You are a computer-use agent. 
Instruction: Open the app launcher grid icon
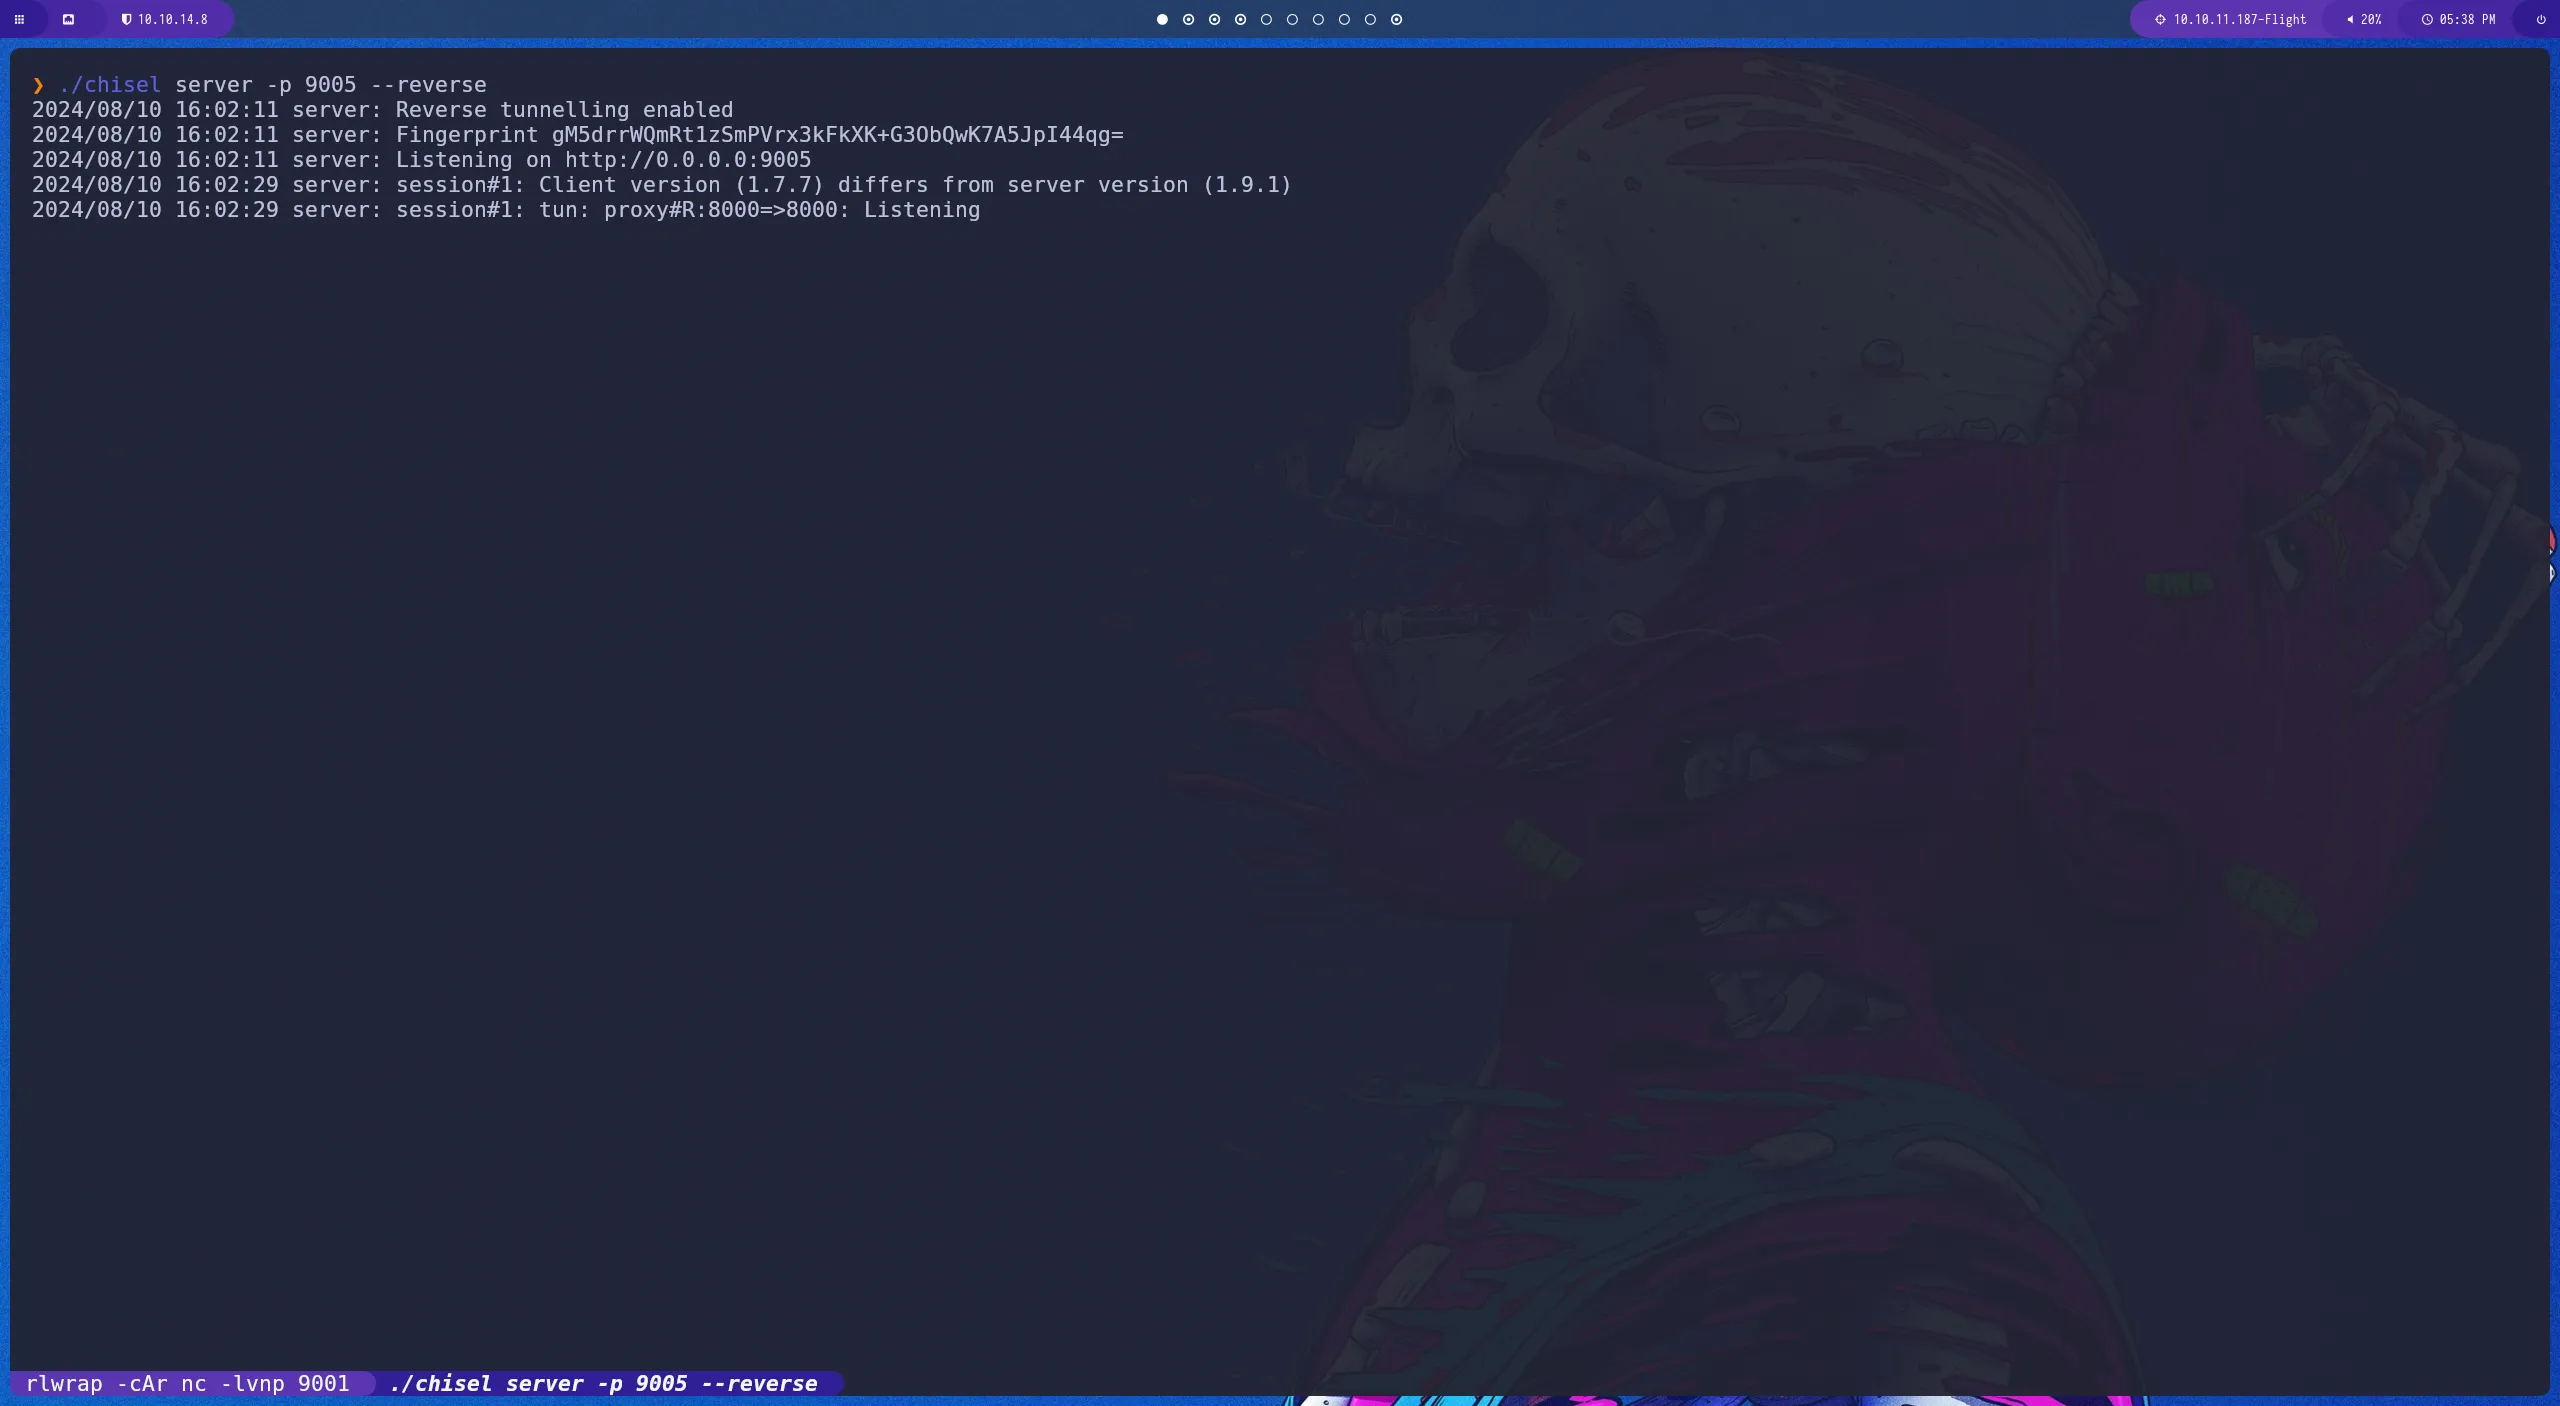click(19, 19)
